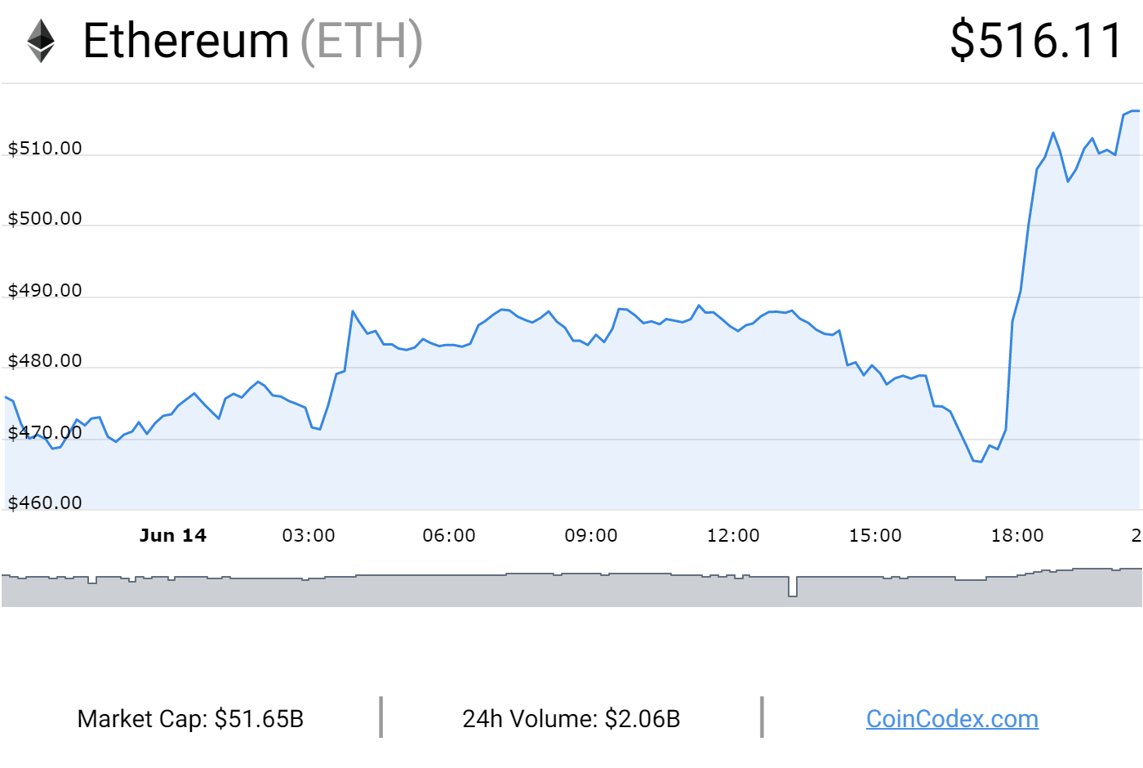Select the 06:00 time axis label
The image size is (1143, 768).
[449, 535]
